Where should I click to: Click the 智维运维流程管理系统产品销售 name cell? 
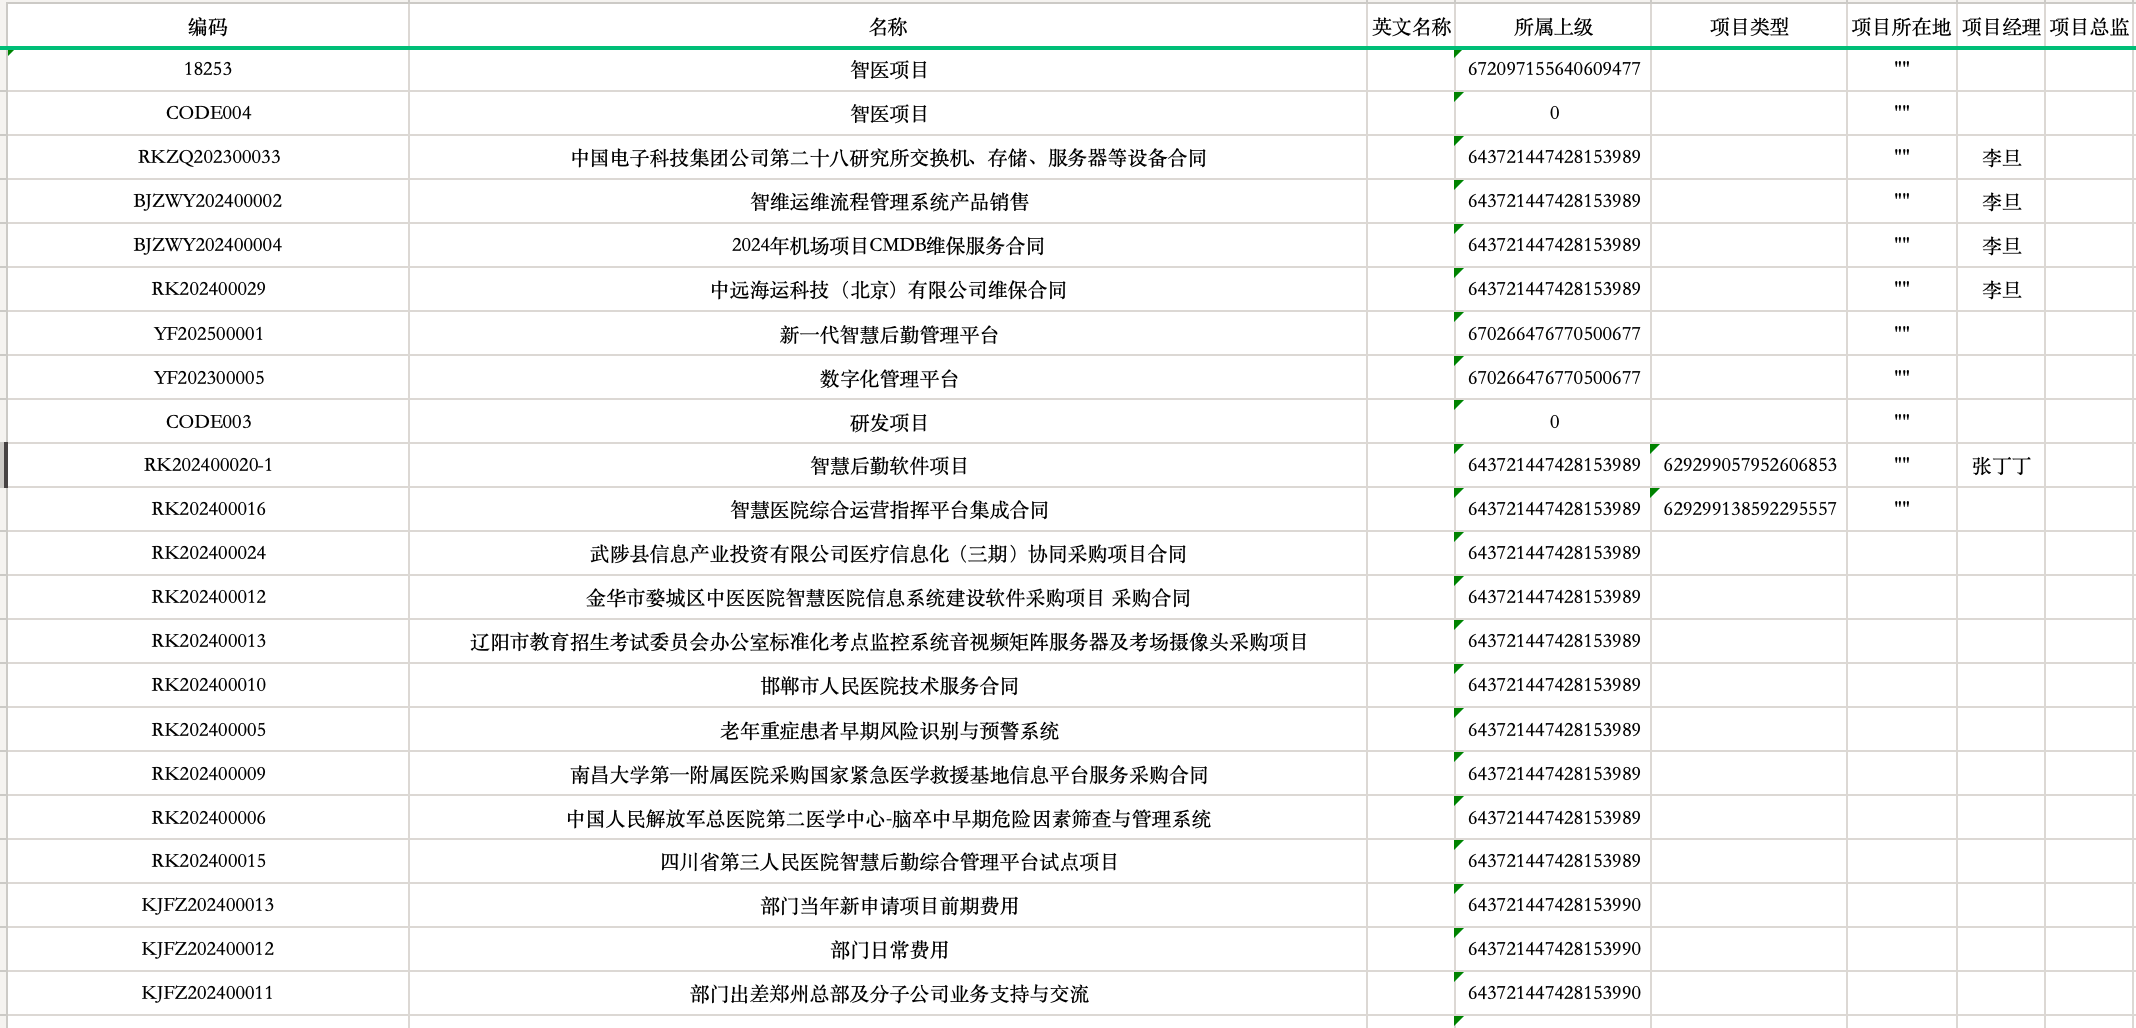[888, 201]
